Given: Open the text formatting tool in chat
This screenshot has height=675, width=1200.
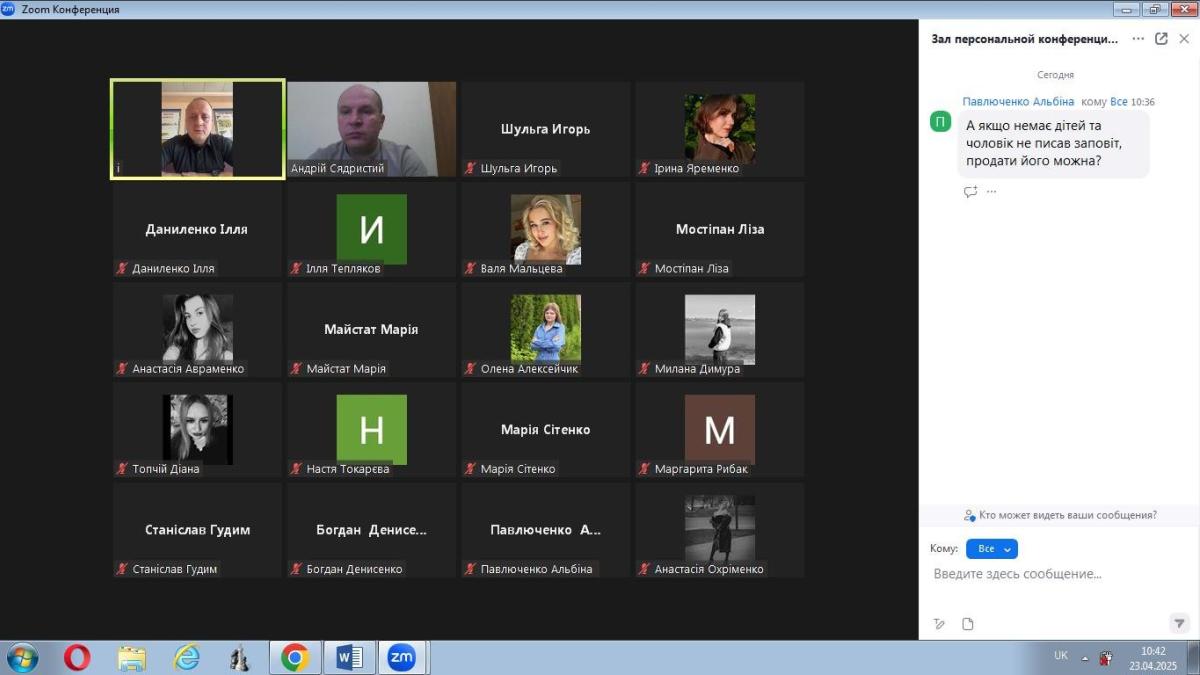Looking at the screenshot, I should click(939, 624).
